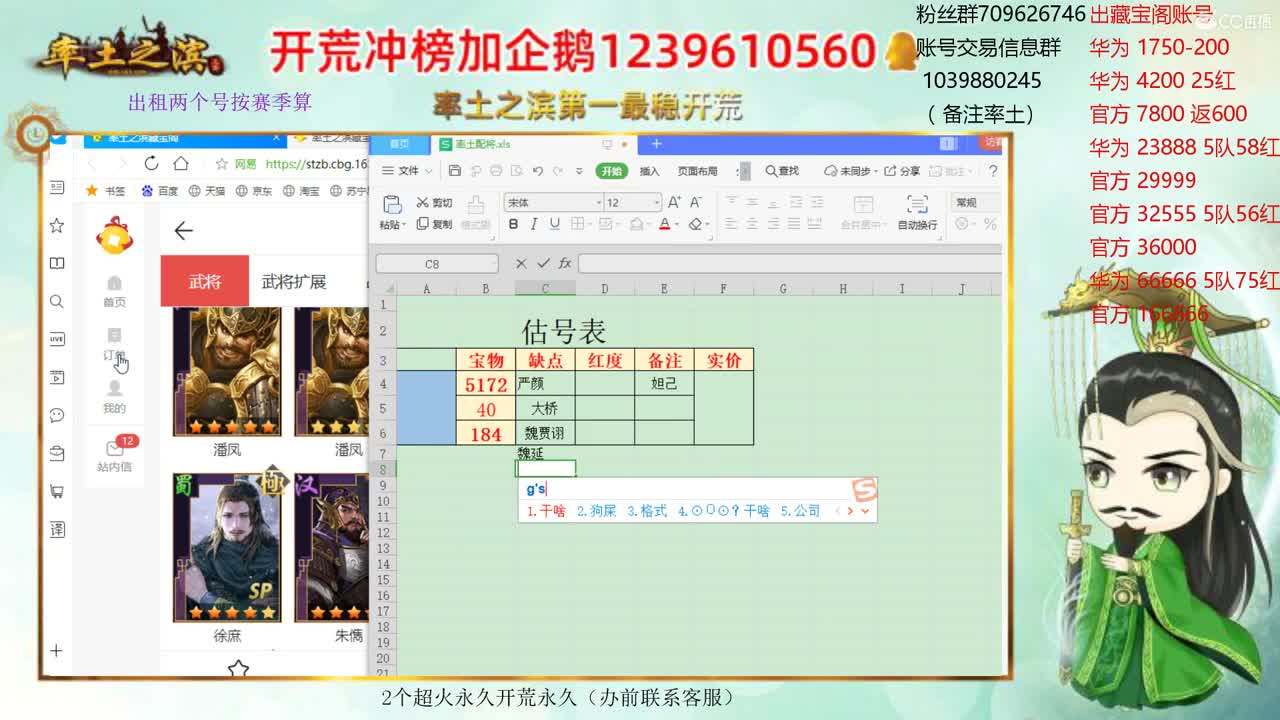
Task: Expand the 粘贴 paste options arrow
Action: (x=404, y=226)
